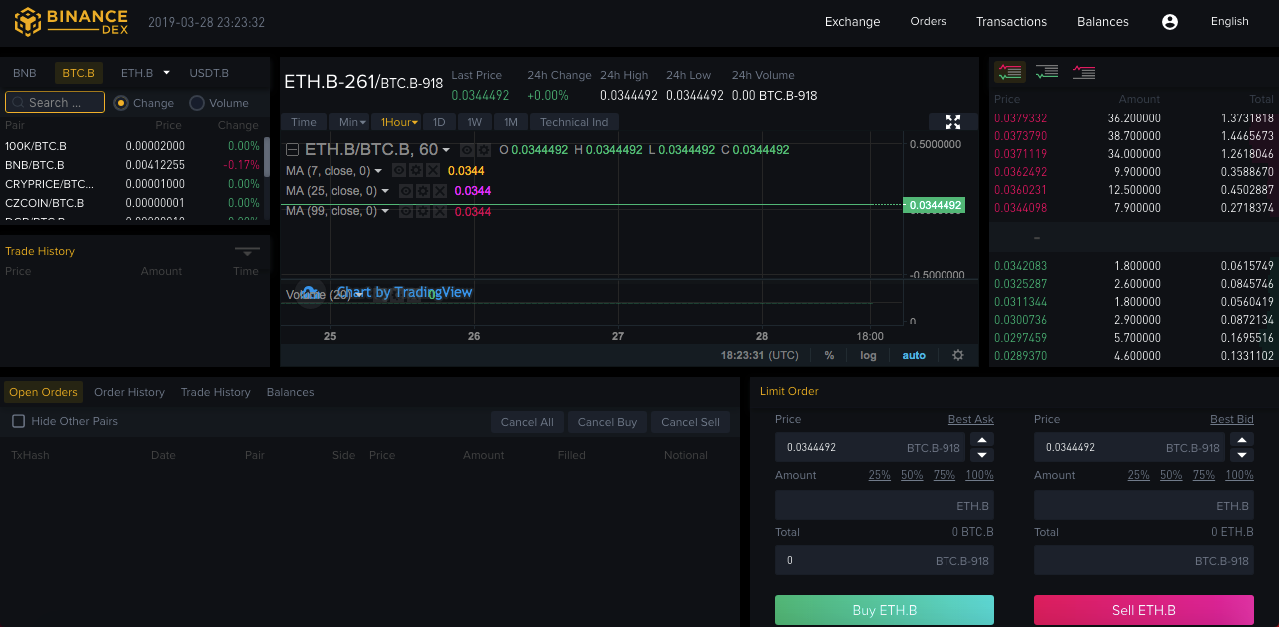
Task: Set buy amount to 50%
Action: pyautogui.click(x=912, y=475)
